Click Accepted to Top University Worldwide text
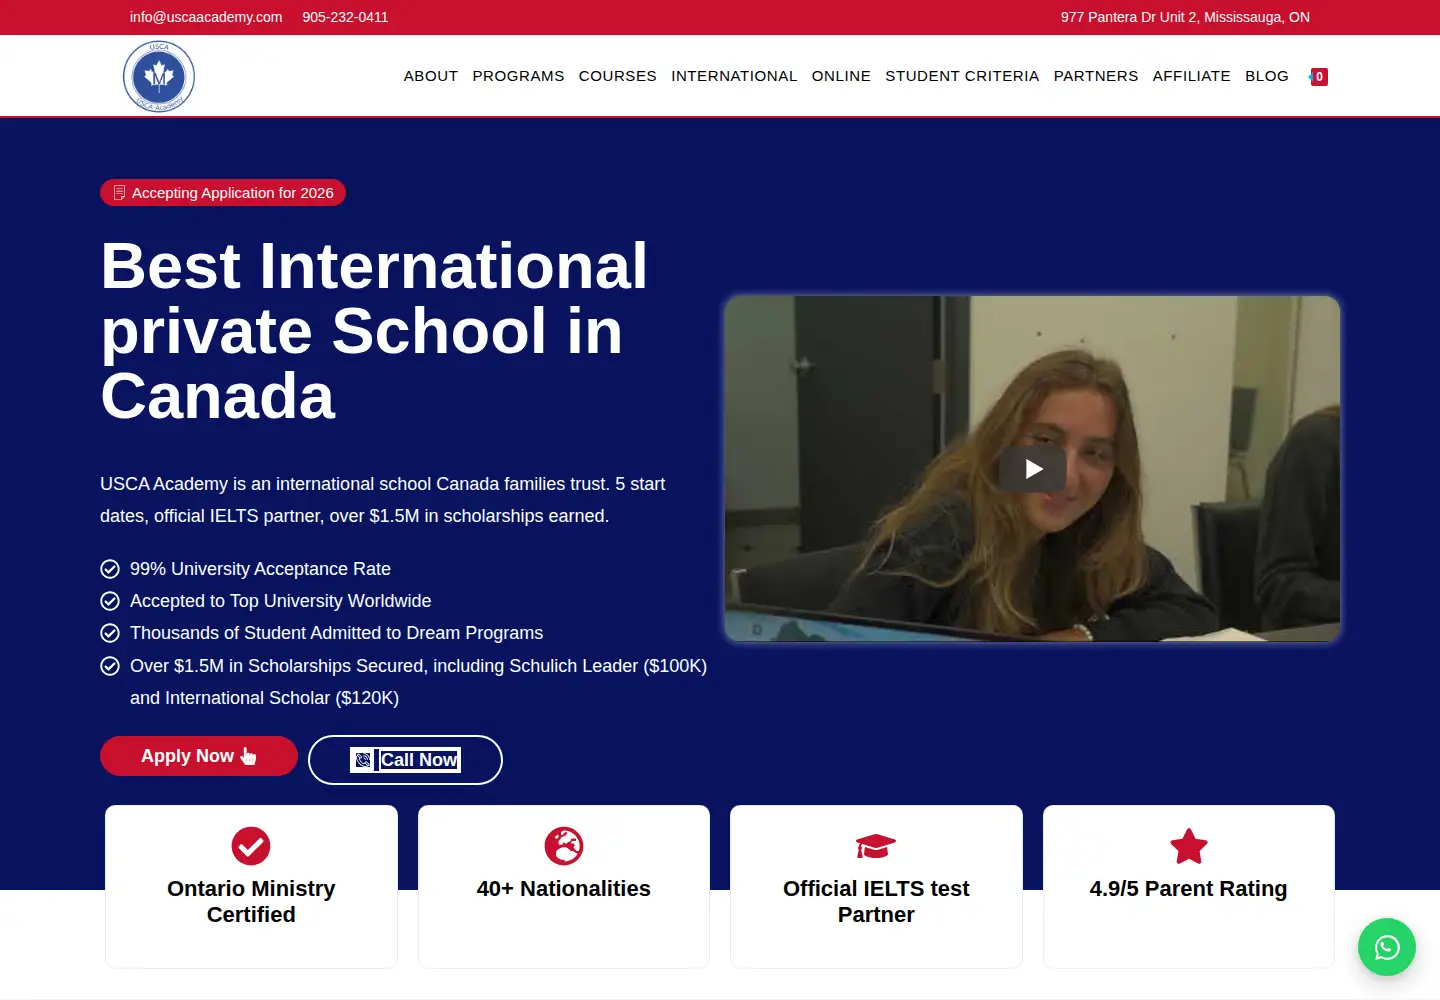The width and height of the screenshot is (1440, 1000). (281, 601)
